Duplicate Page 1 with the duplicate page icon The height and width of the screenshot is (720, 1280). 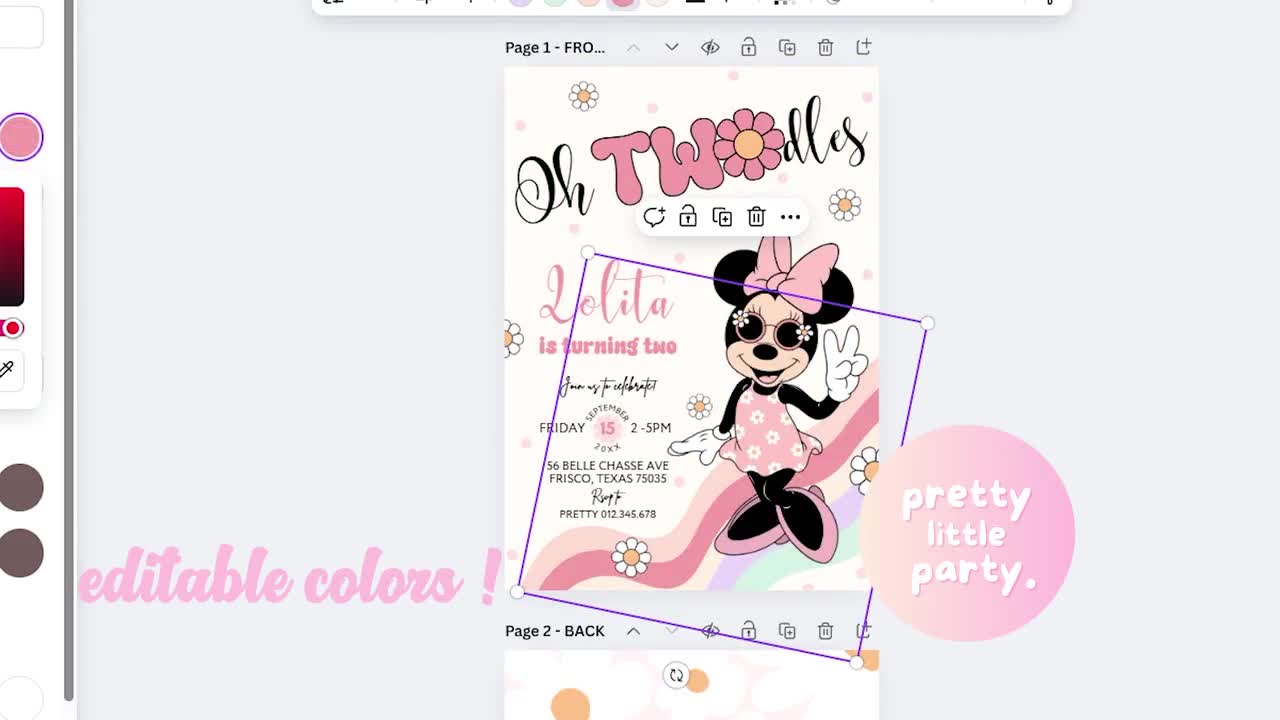787,46
